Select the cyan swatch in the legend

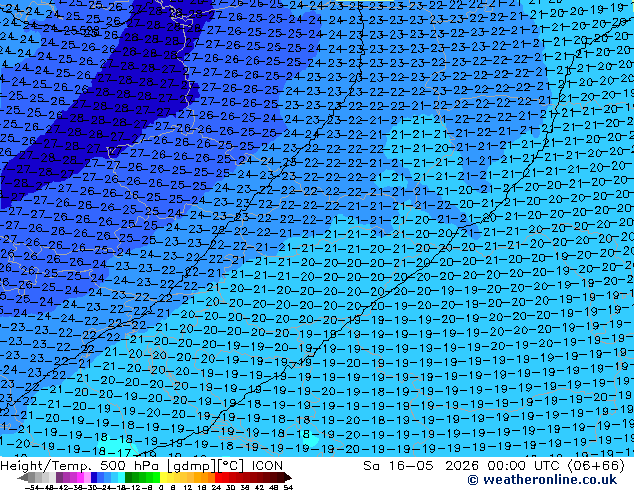click(122, 477)
